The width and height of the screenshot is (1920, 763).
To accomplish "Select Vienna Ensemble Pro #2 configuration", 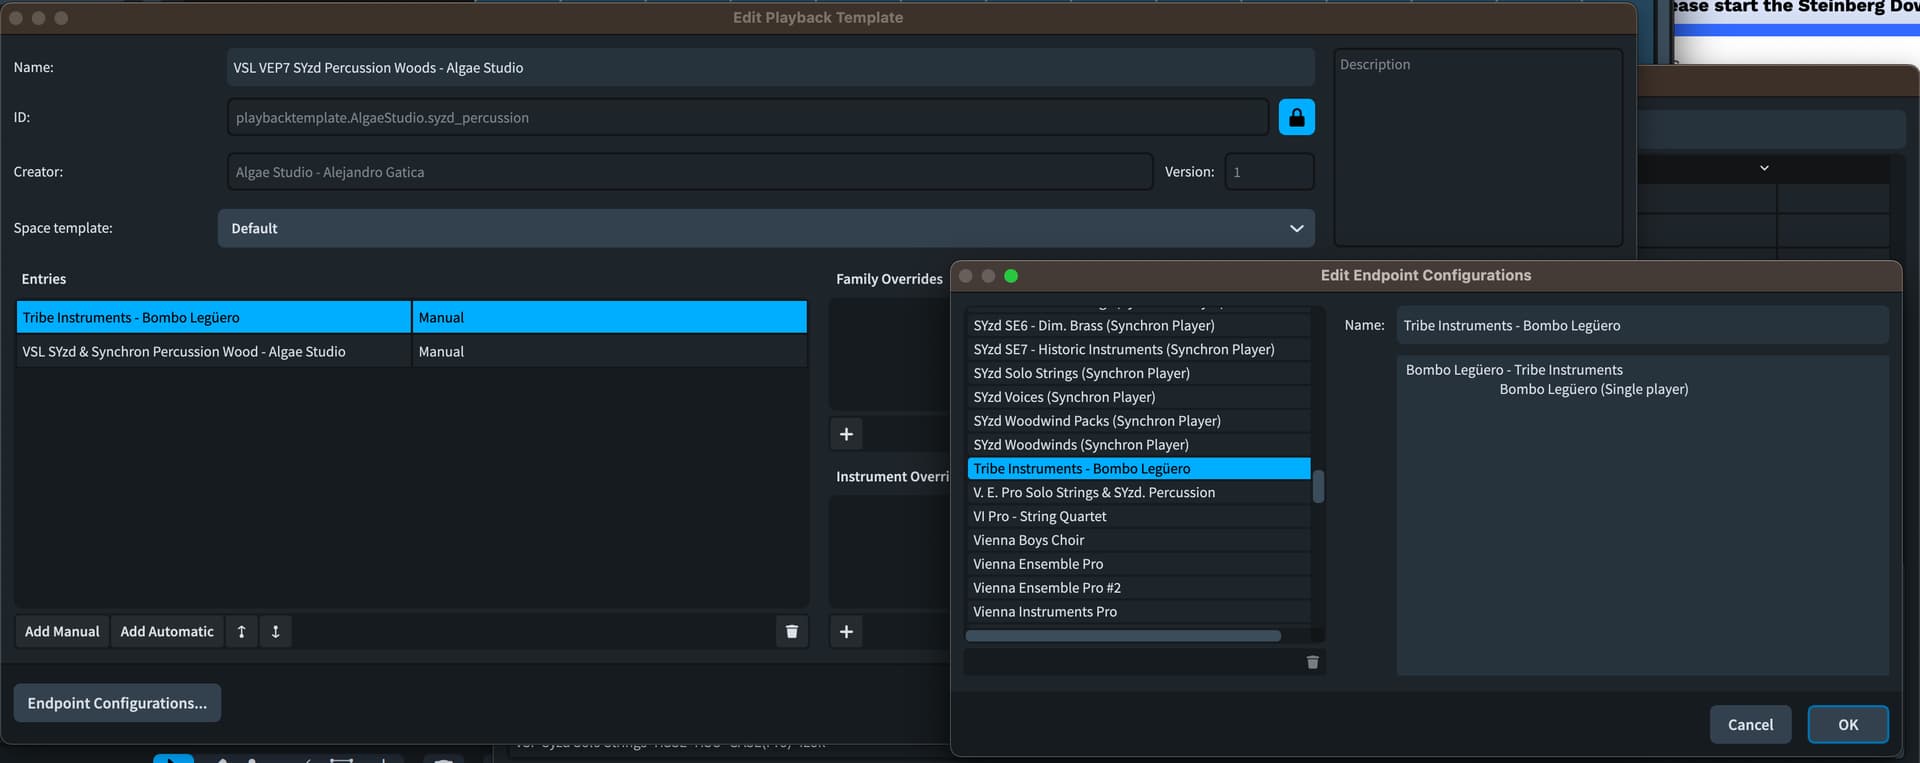I will pyautogui.click(x=1139, y=588).
